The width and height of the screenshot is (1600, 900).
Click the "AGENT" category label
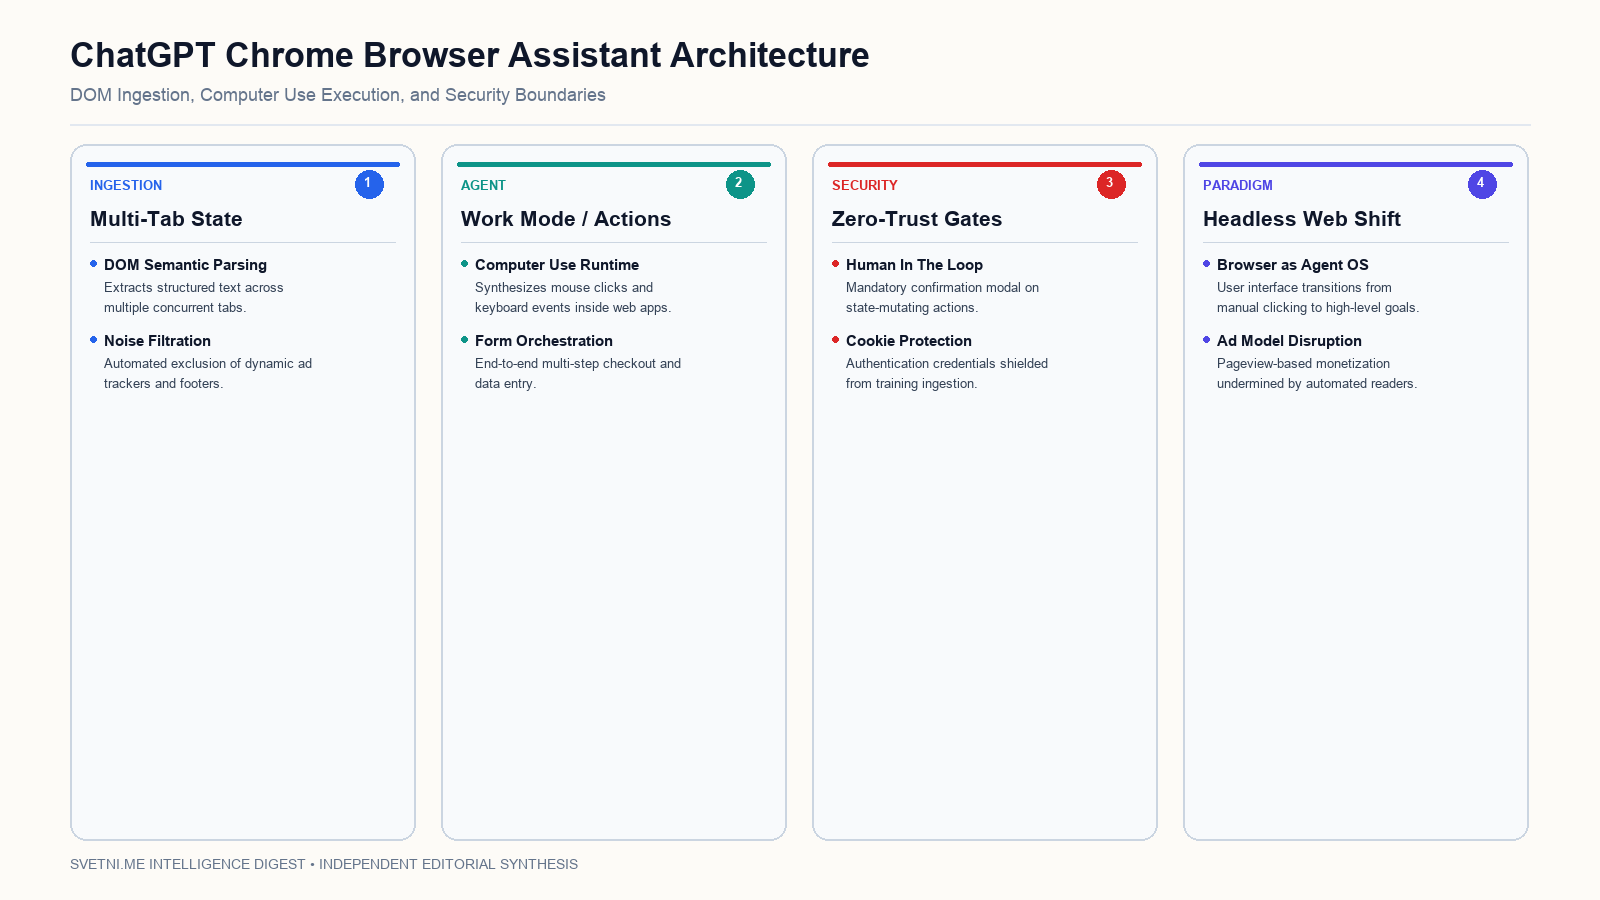click(483, 185)
